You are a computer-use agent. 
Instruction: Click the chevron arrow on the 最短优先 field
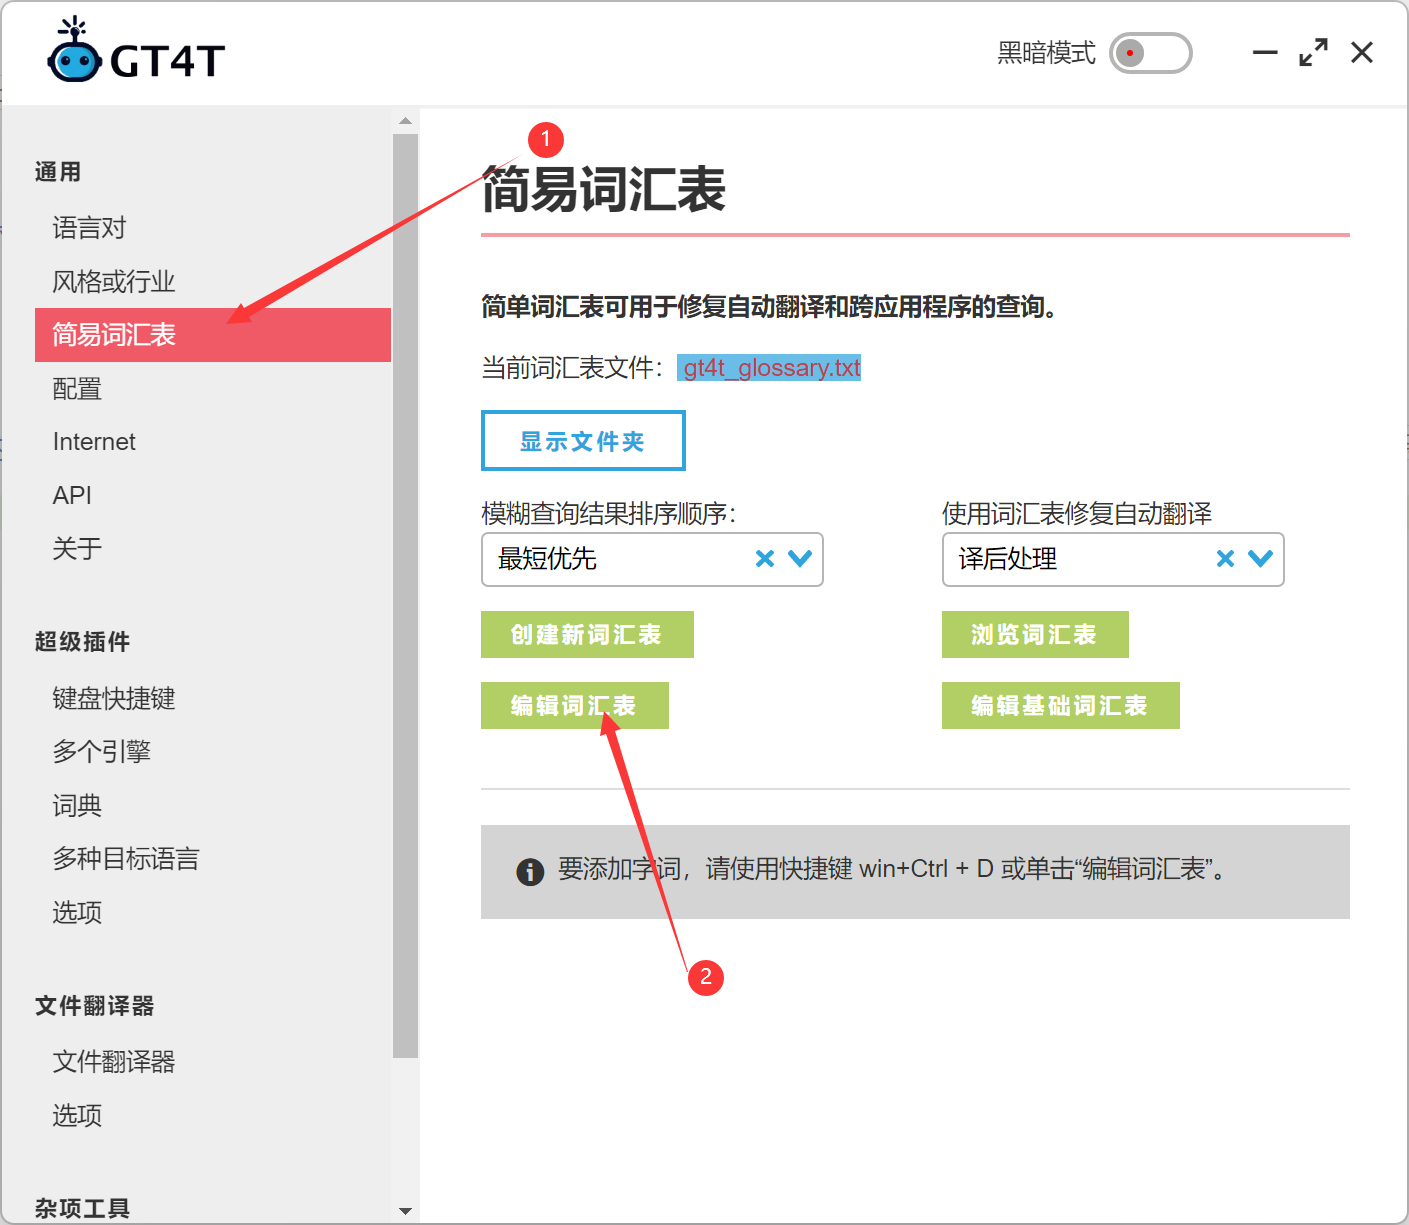pyautogui.click(x=798, y=560)
